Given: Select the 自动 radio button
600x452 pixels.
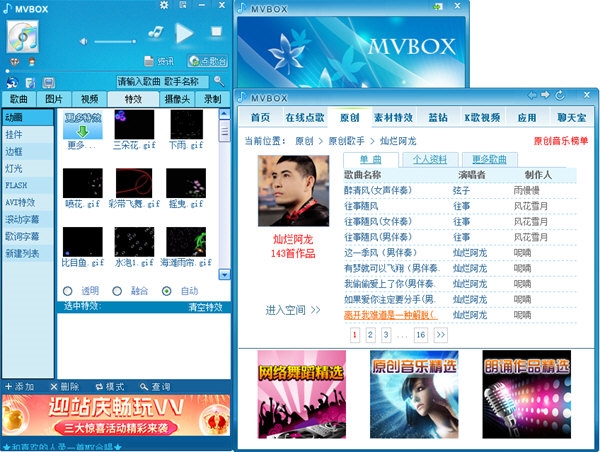Looking at the screenshot, I should [x=166, y=291].
